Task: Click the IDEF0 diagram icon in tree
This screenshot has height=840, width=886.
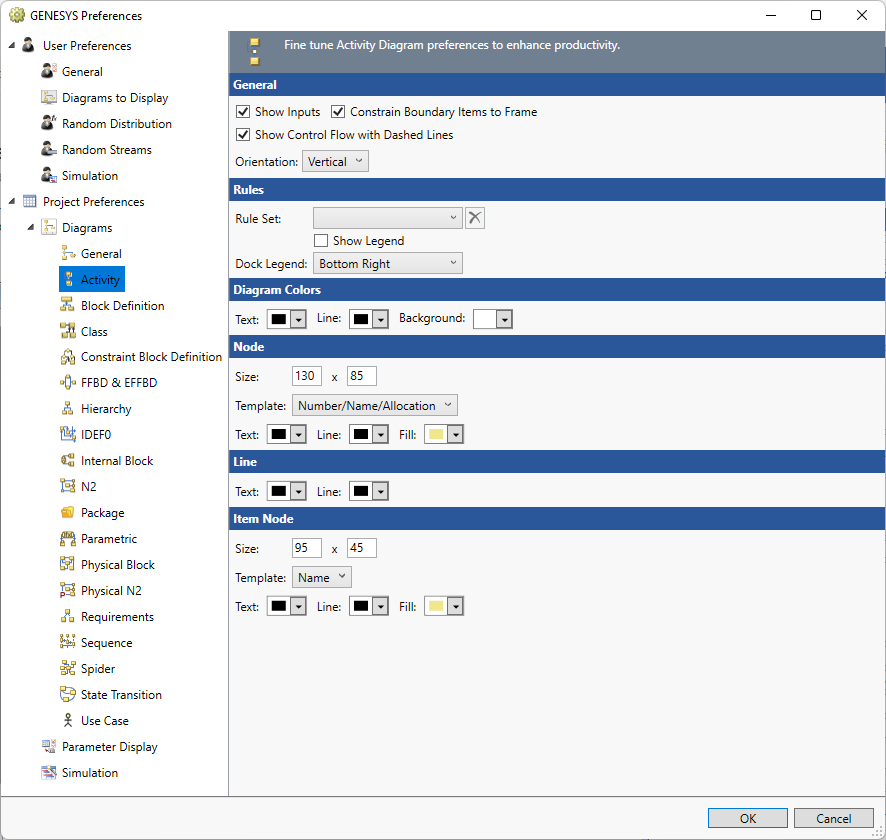Action: click(x=68, y=435)
